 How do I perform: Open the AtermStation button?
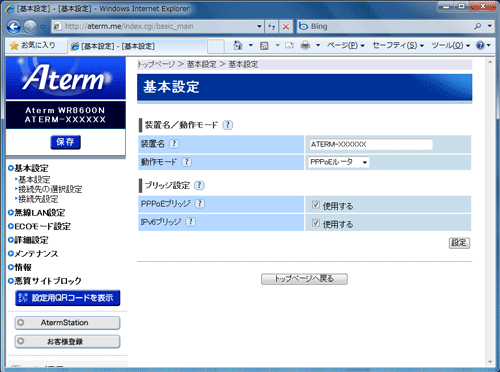click(67, 323)
